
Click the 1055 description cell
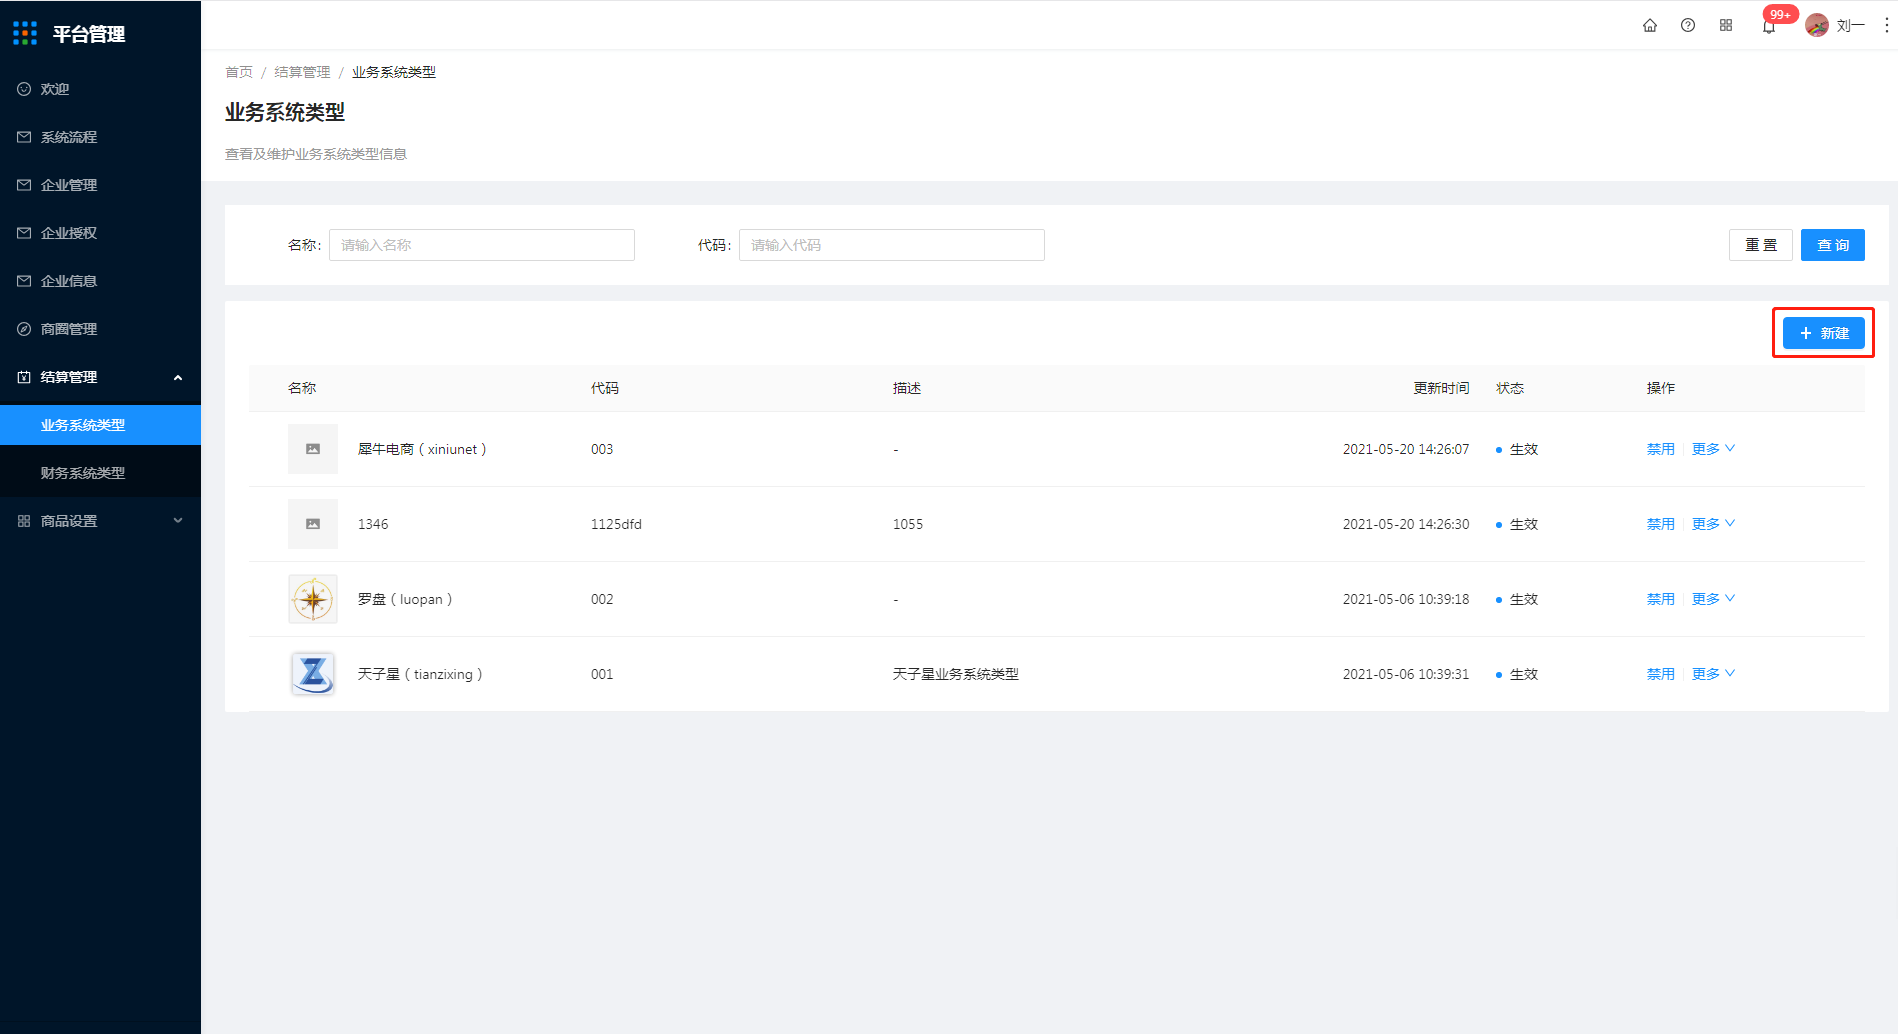tap(908, 524)
